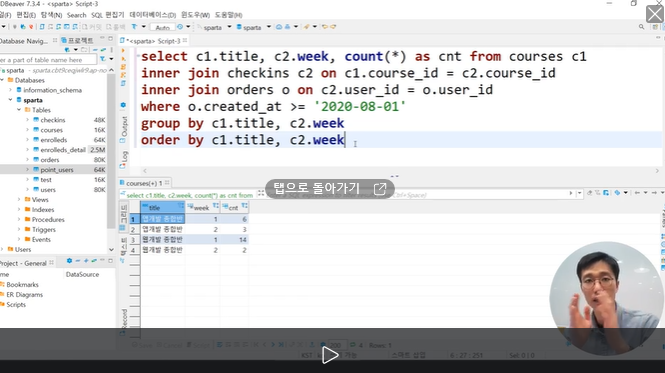Screen dimensions: 665x373
Task: Show the Log side panel
Action: (123, 160)
